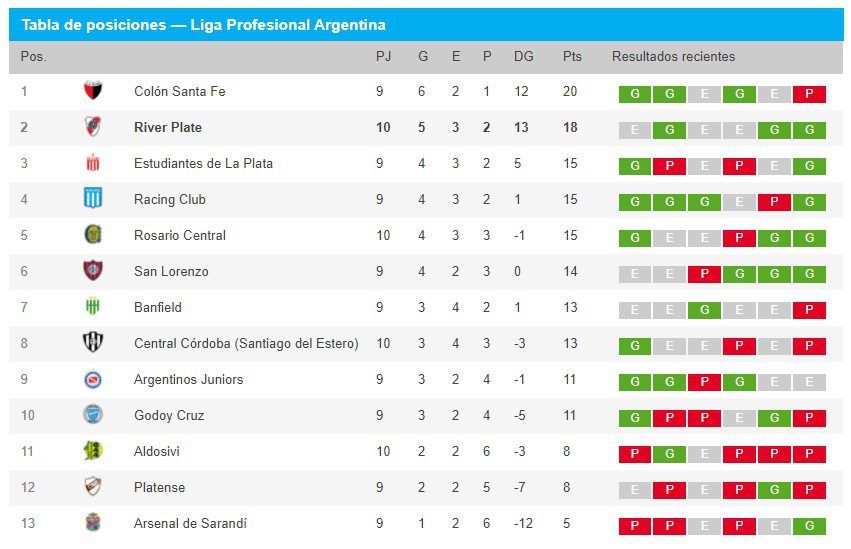This screenshot has height=549, width=851.
Task: Select the Aldosivi club crest
Action: click(93, 451)
